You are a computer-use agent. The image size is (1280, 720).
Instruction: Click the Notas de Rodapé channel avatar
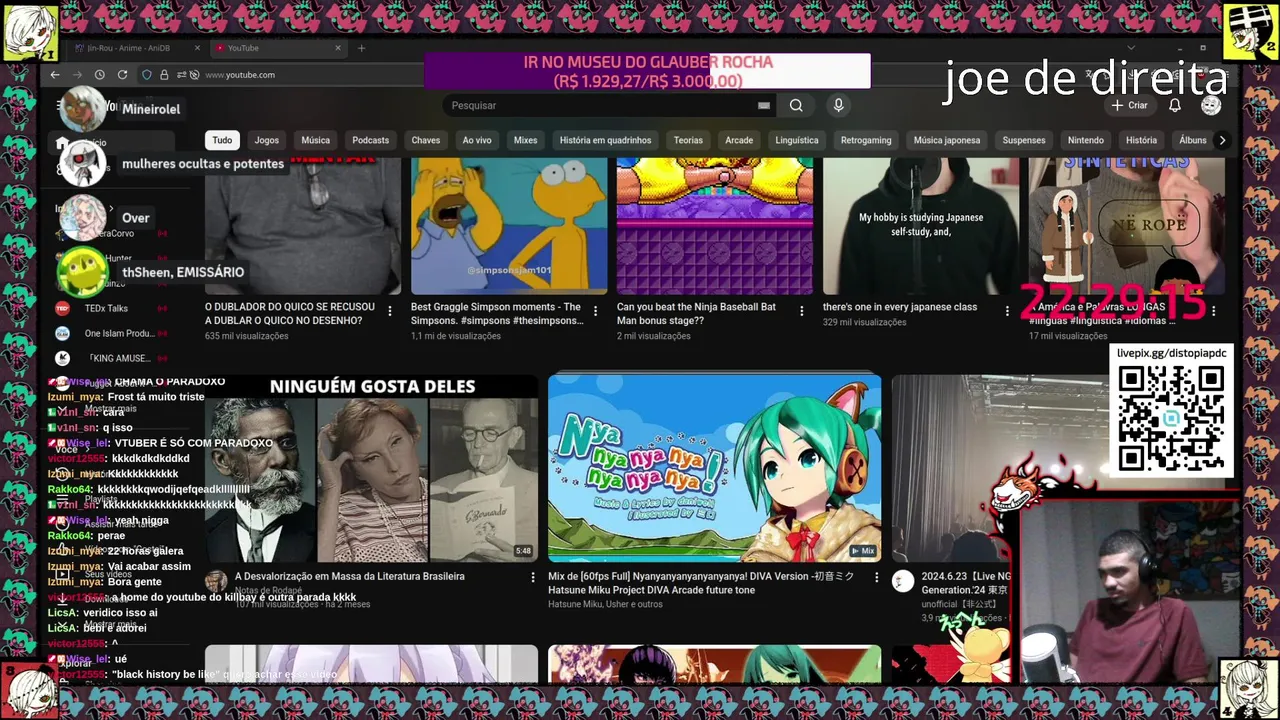tap(215, 581)
